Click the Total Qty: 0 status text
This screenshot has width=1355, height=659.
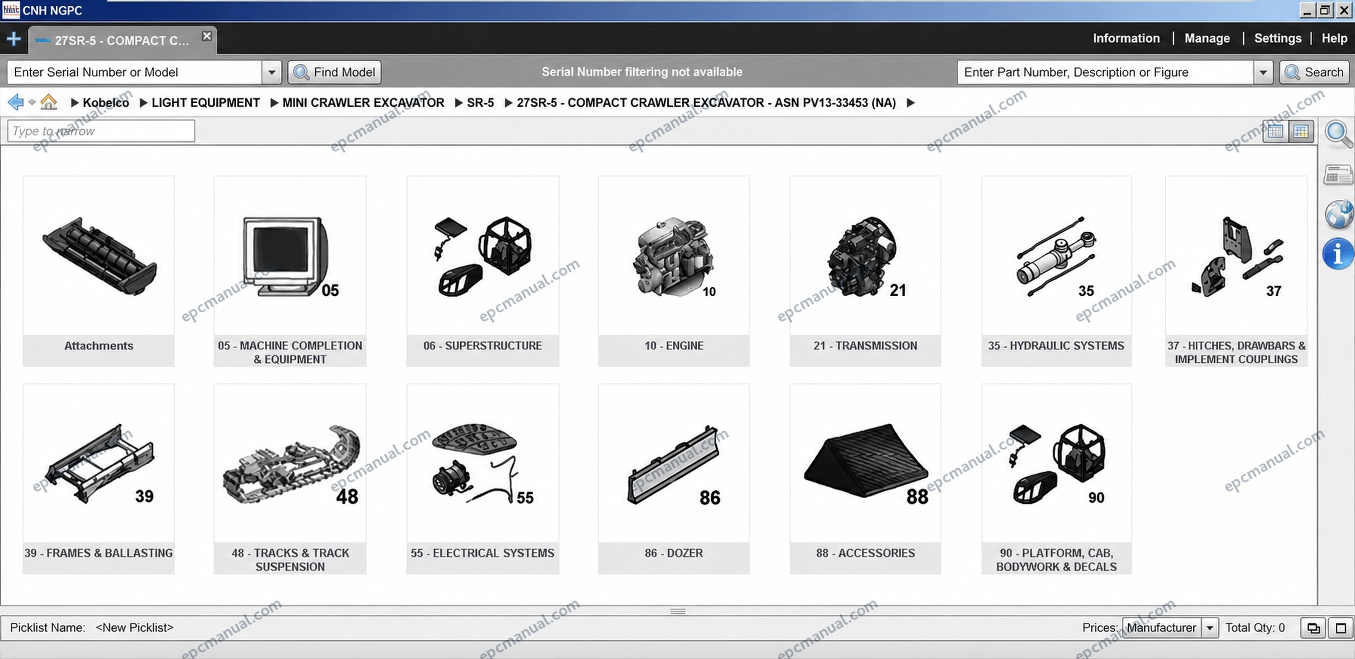1256,628
